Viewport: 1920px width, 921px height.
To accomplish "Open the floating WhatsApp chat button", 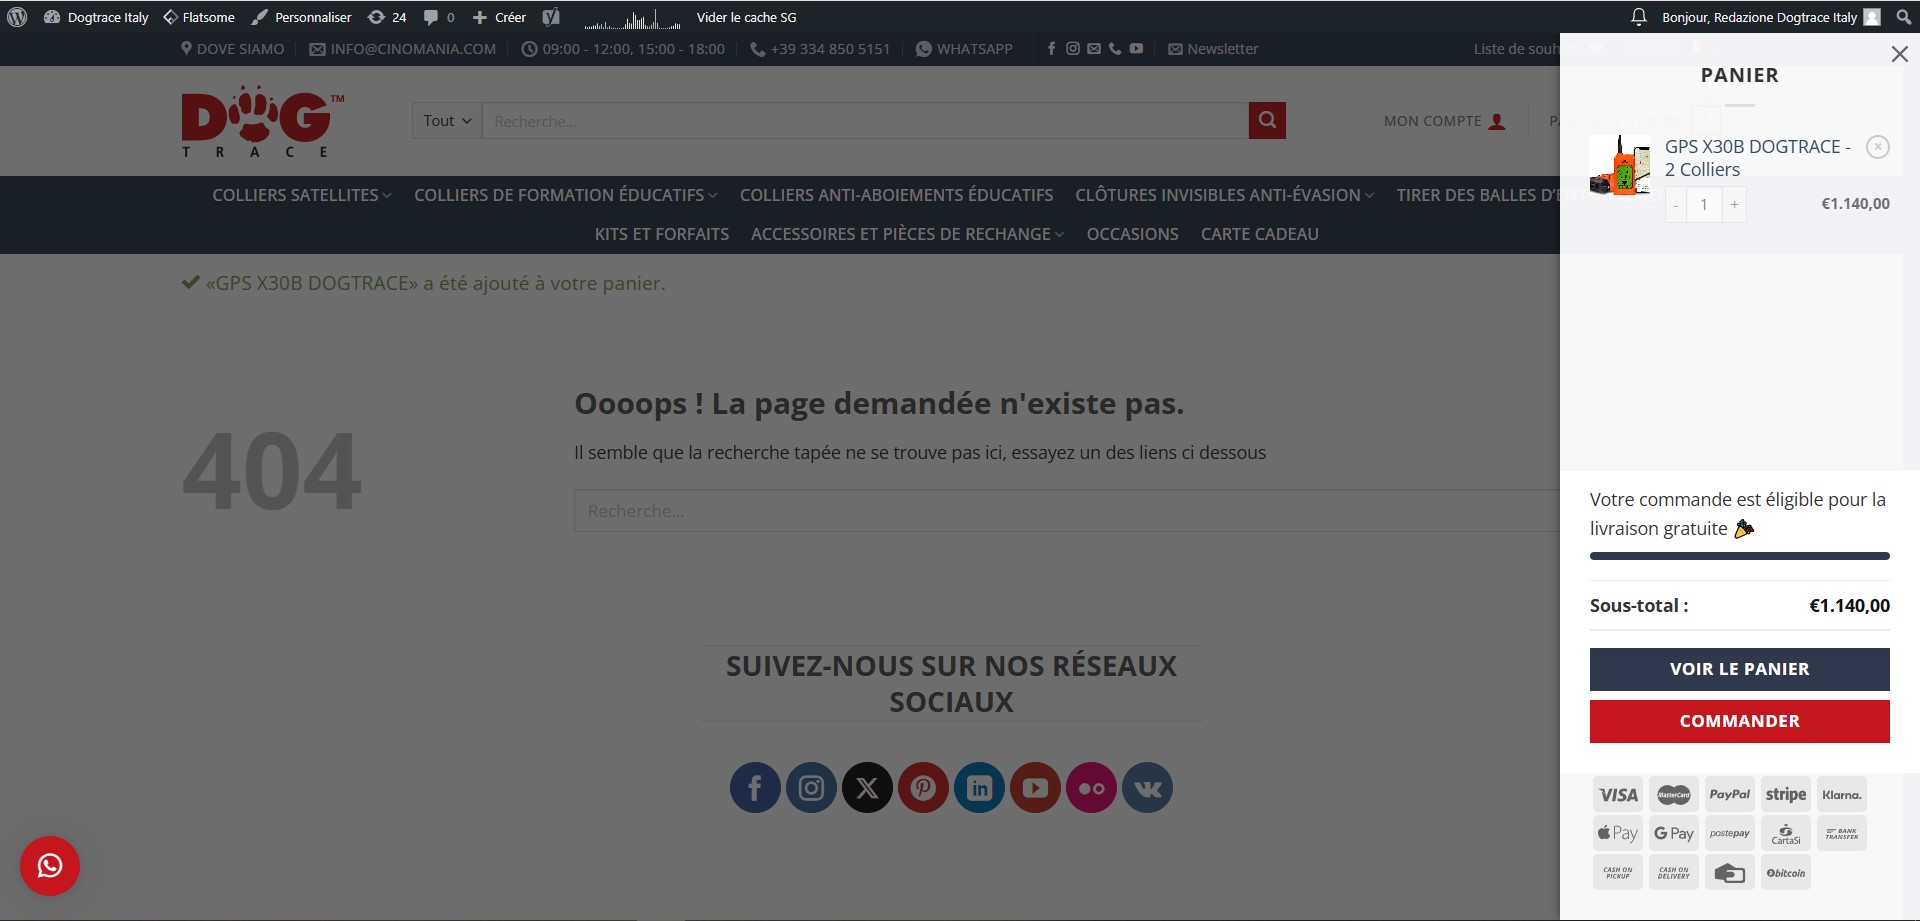I will (x=50, y=866).
